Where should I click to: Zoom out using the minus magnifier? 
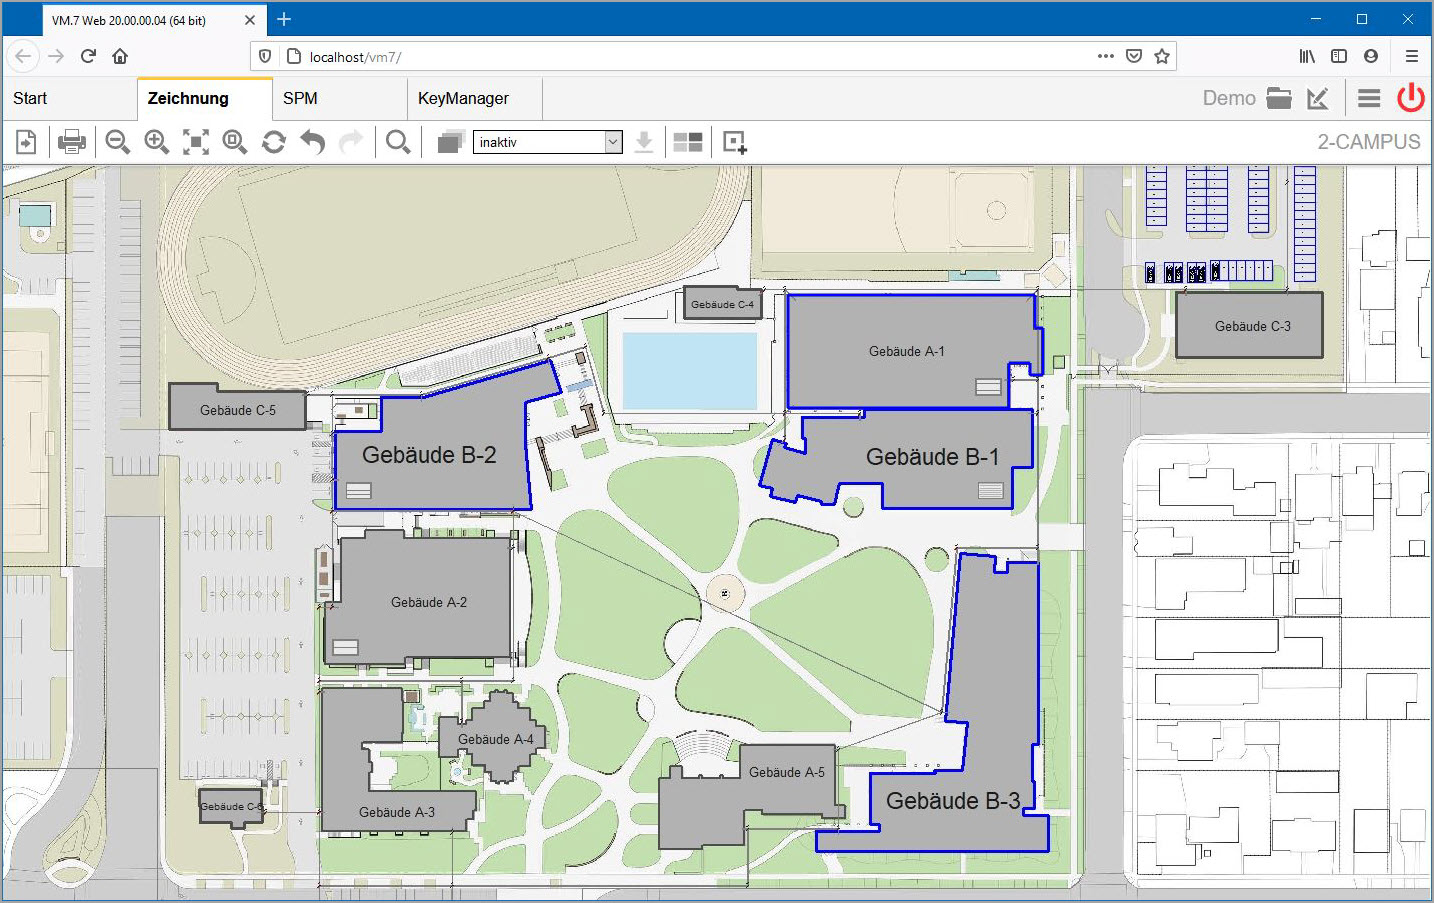pos(118,142)
